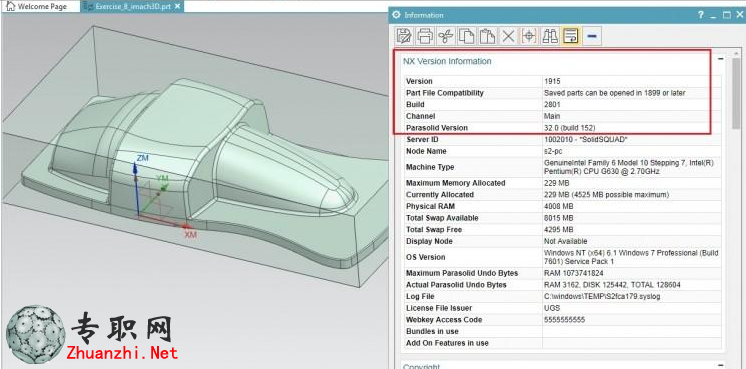Click the Total Swap Available value 8015 MB
The height and width of the screenshot is (369, 746).
[559, 218]
